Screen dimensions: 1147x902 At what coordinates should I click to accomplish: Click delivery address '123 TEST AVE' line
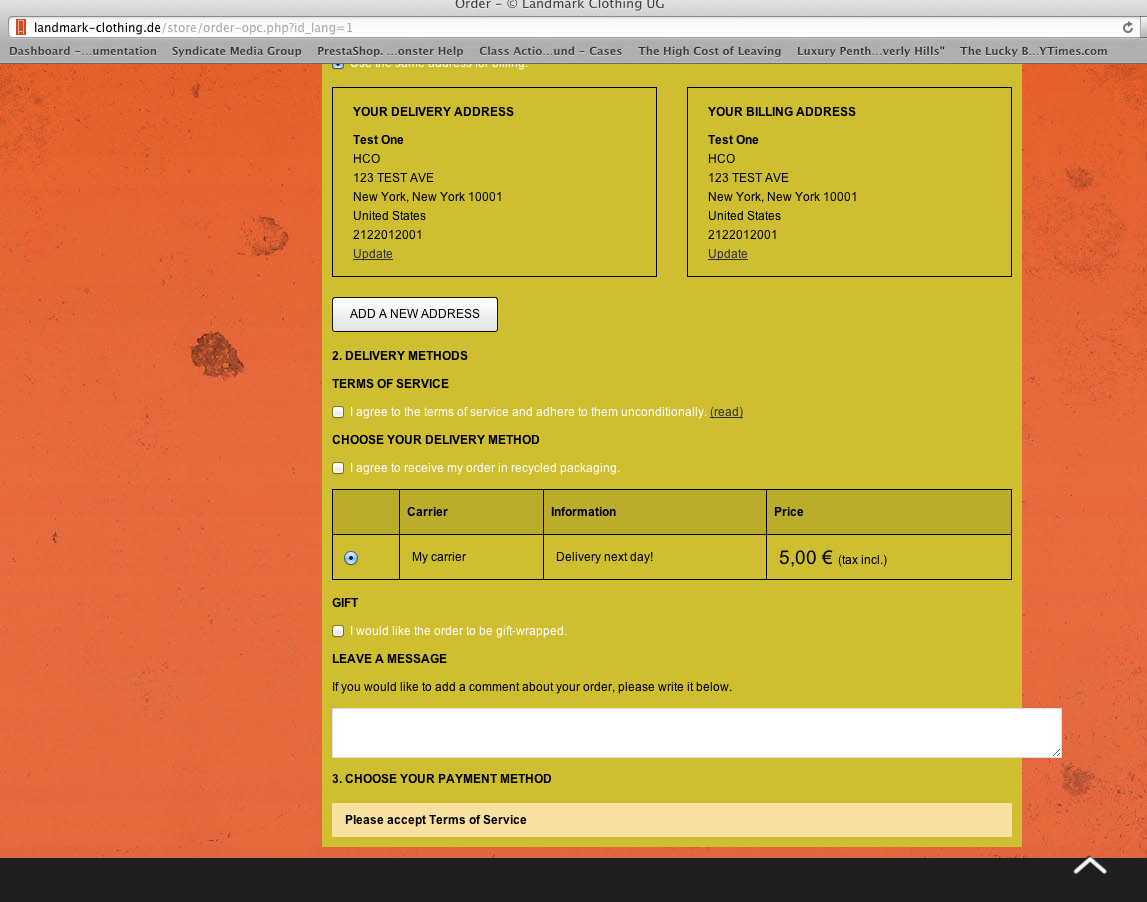(394, 178)
